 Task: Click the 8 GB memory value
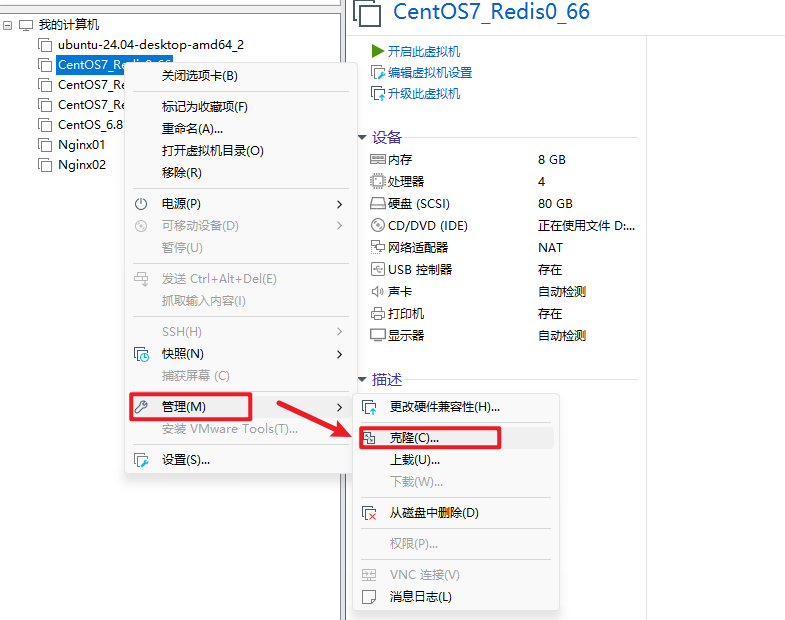pos(552,160)
